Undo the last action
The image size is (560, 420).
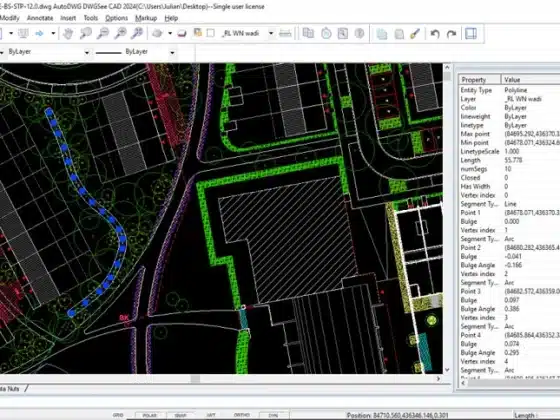(x=435, y=34)
